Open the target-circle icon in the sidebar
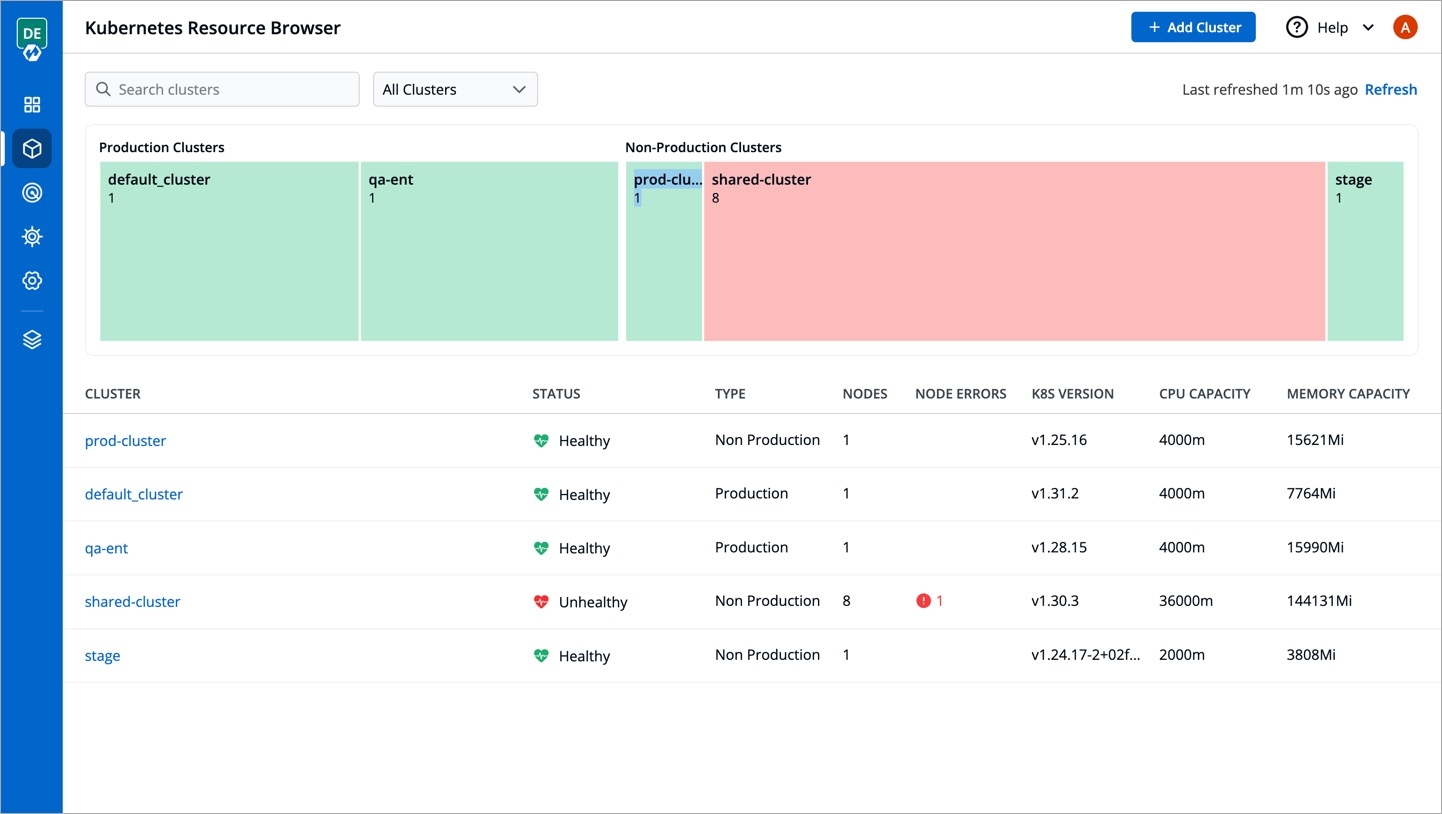This screenshot has width=1442, height=814. coord(32,193)
